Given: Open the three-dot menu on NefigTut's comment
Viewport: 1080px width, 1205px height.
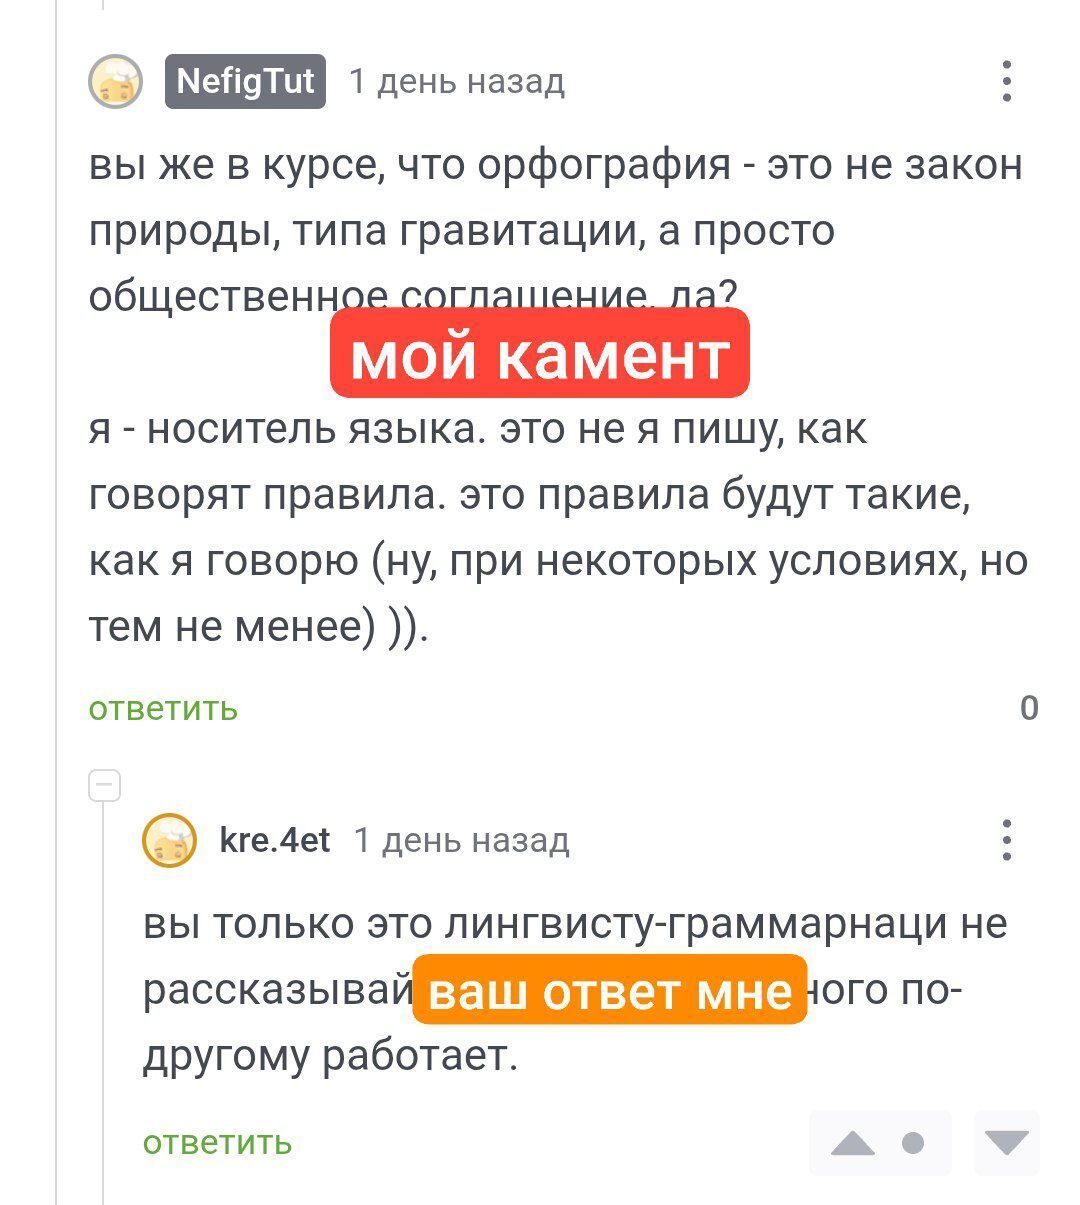Looking at the screenshot, I should [1006, 81].
